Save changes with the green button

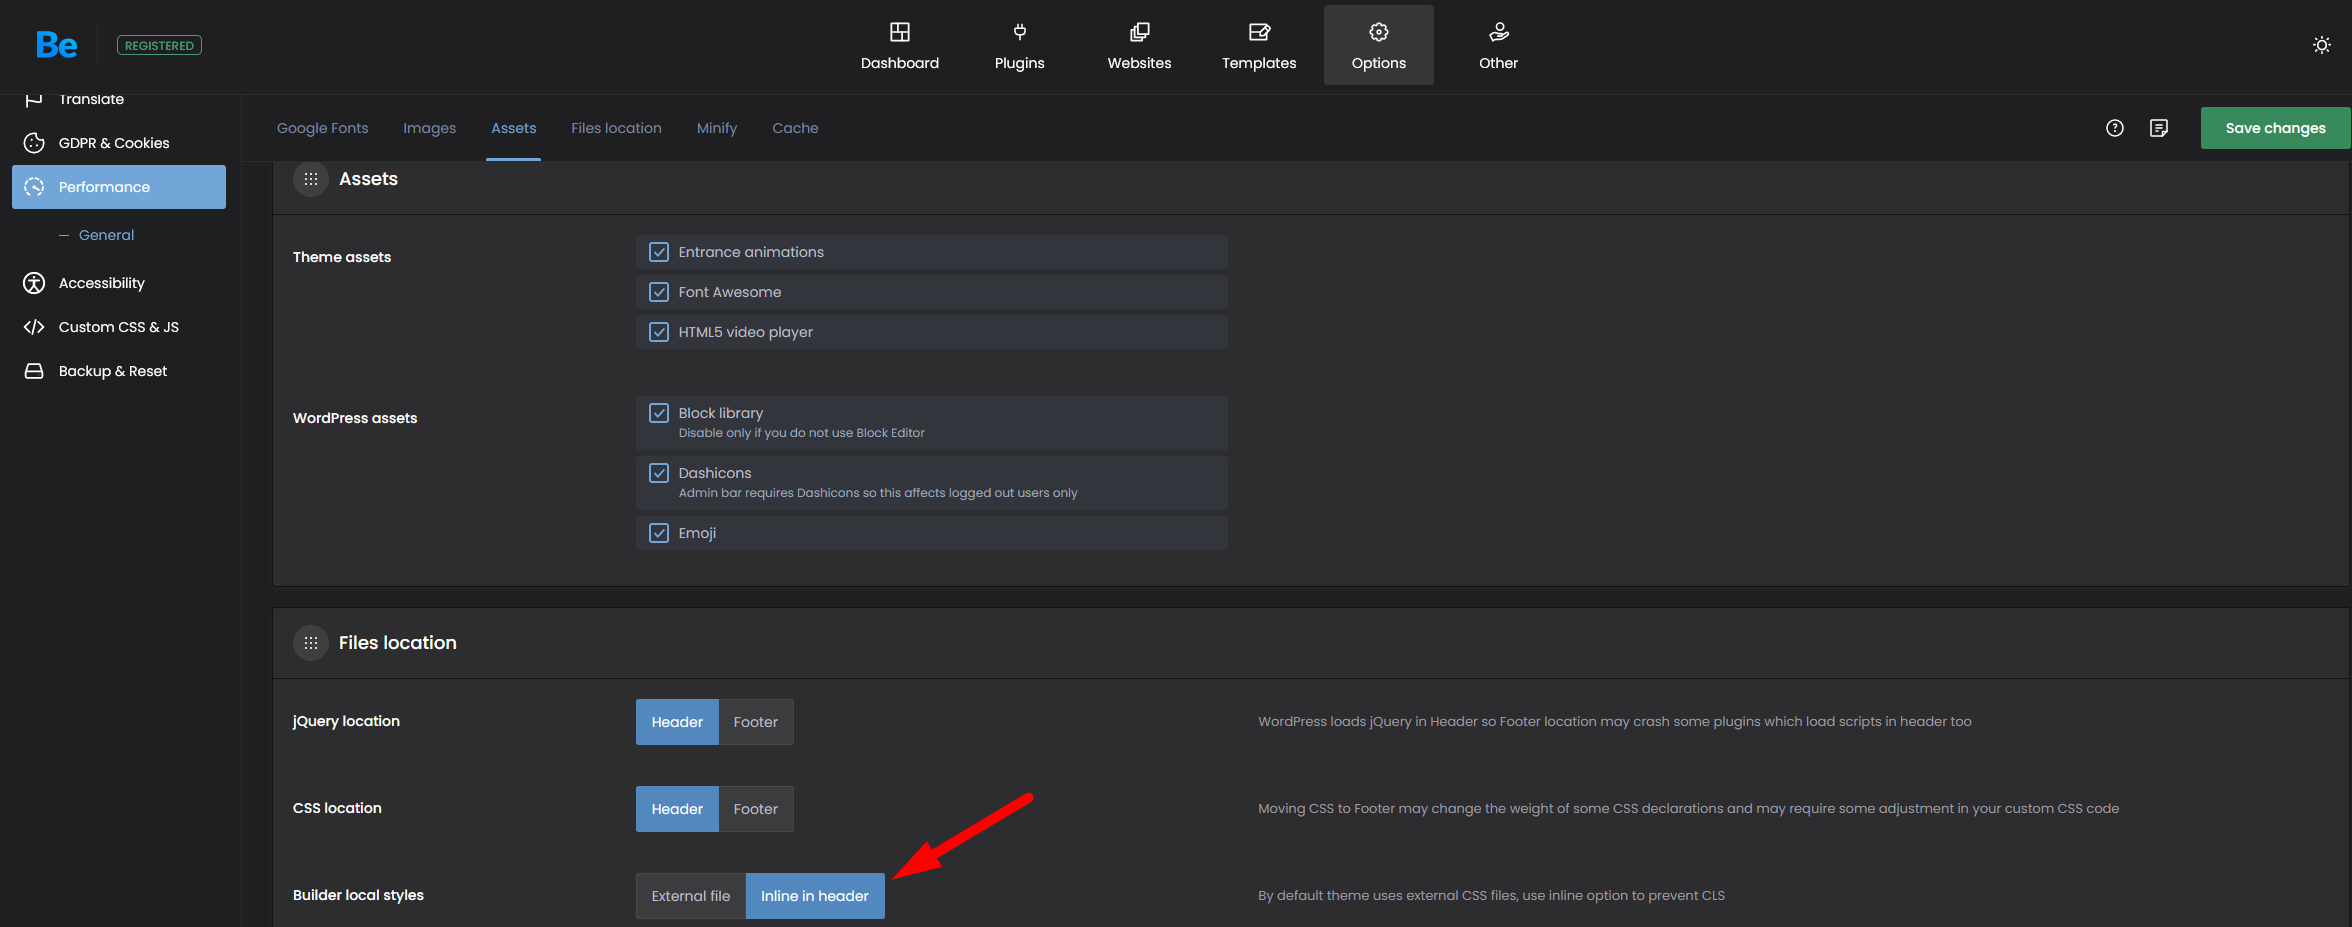(x=2275, y=128)
